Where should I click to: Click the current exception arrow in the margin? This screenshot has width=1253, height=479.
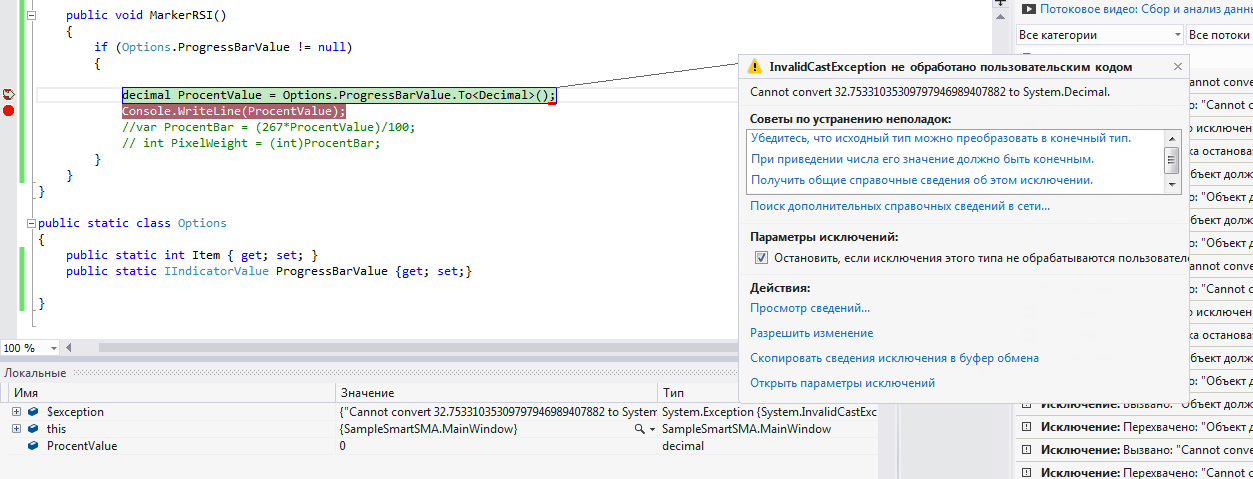[8, 95]
